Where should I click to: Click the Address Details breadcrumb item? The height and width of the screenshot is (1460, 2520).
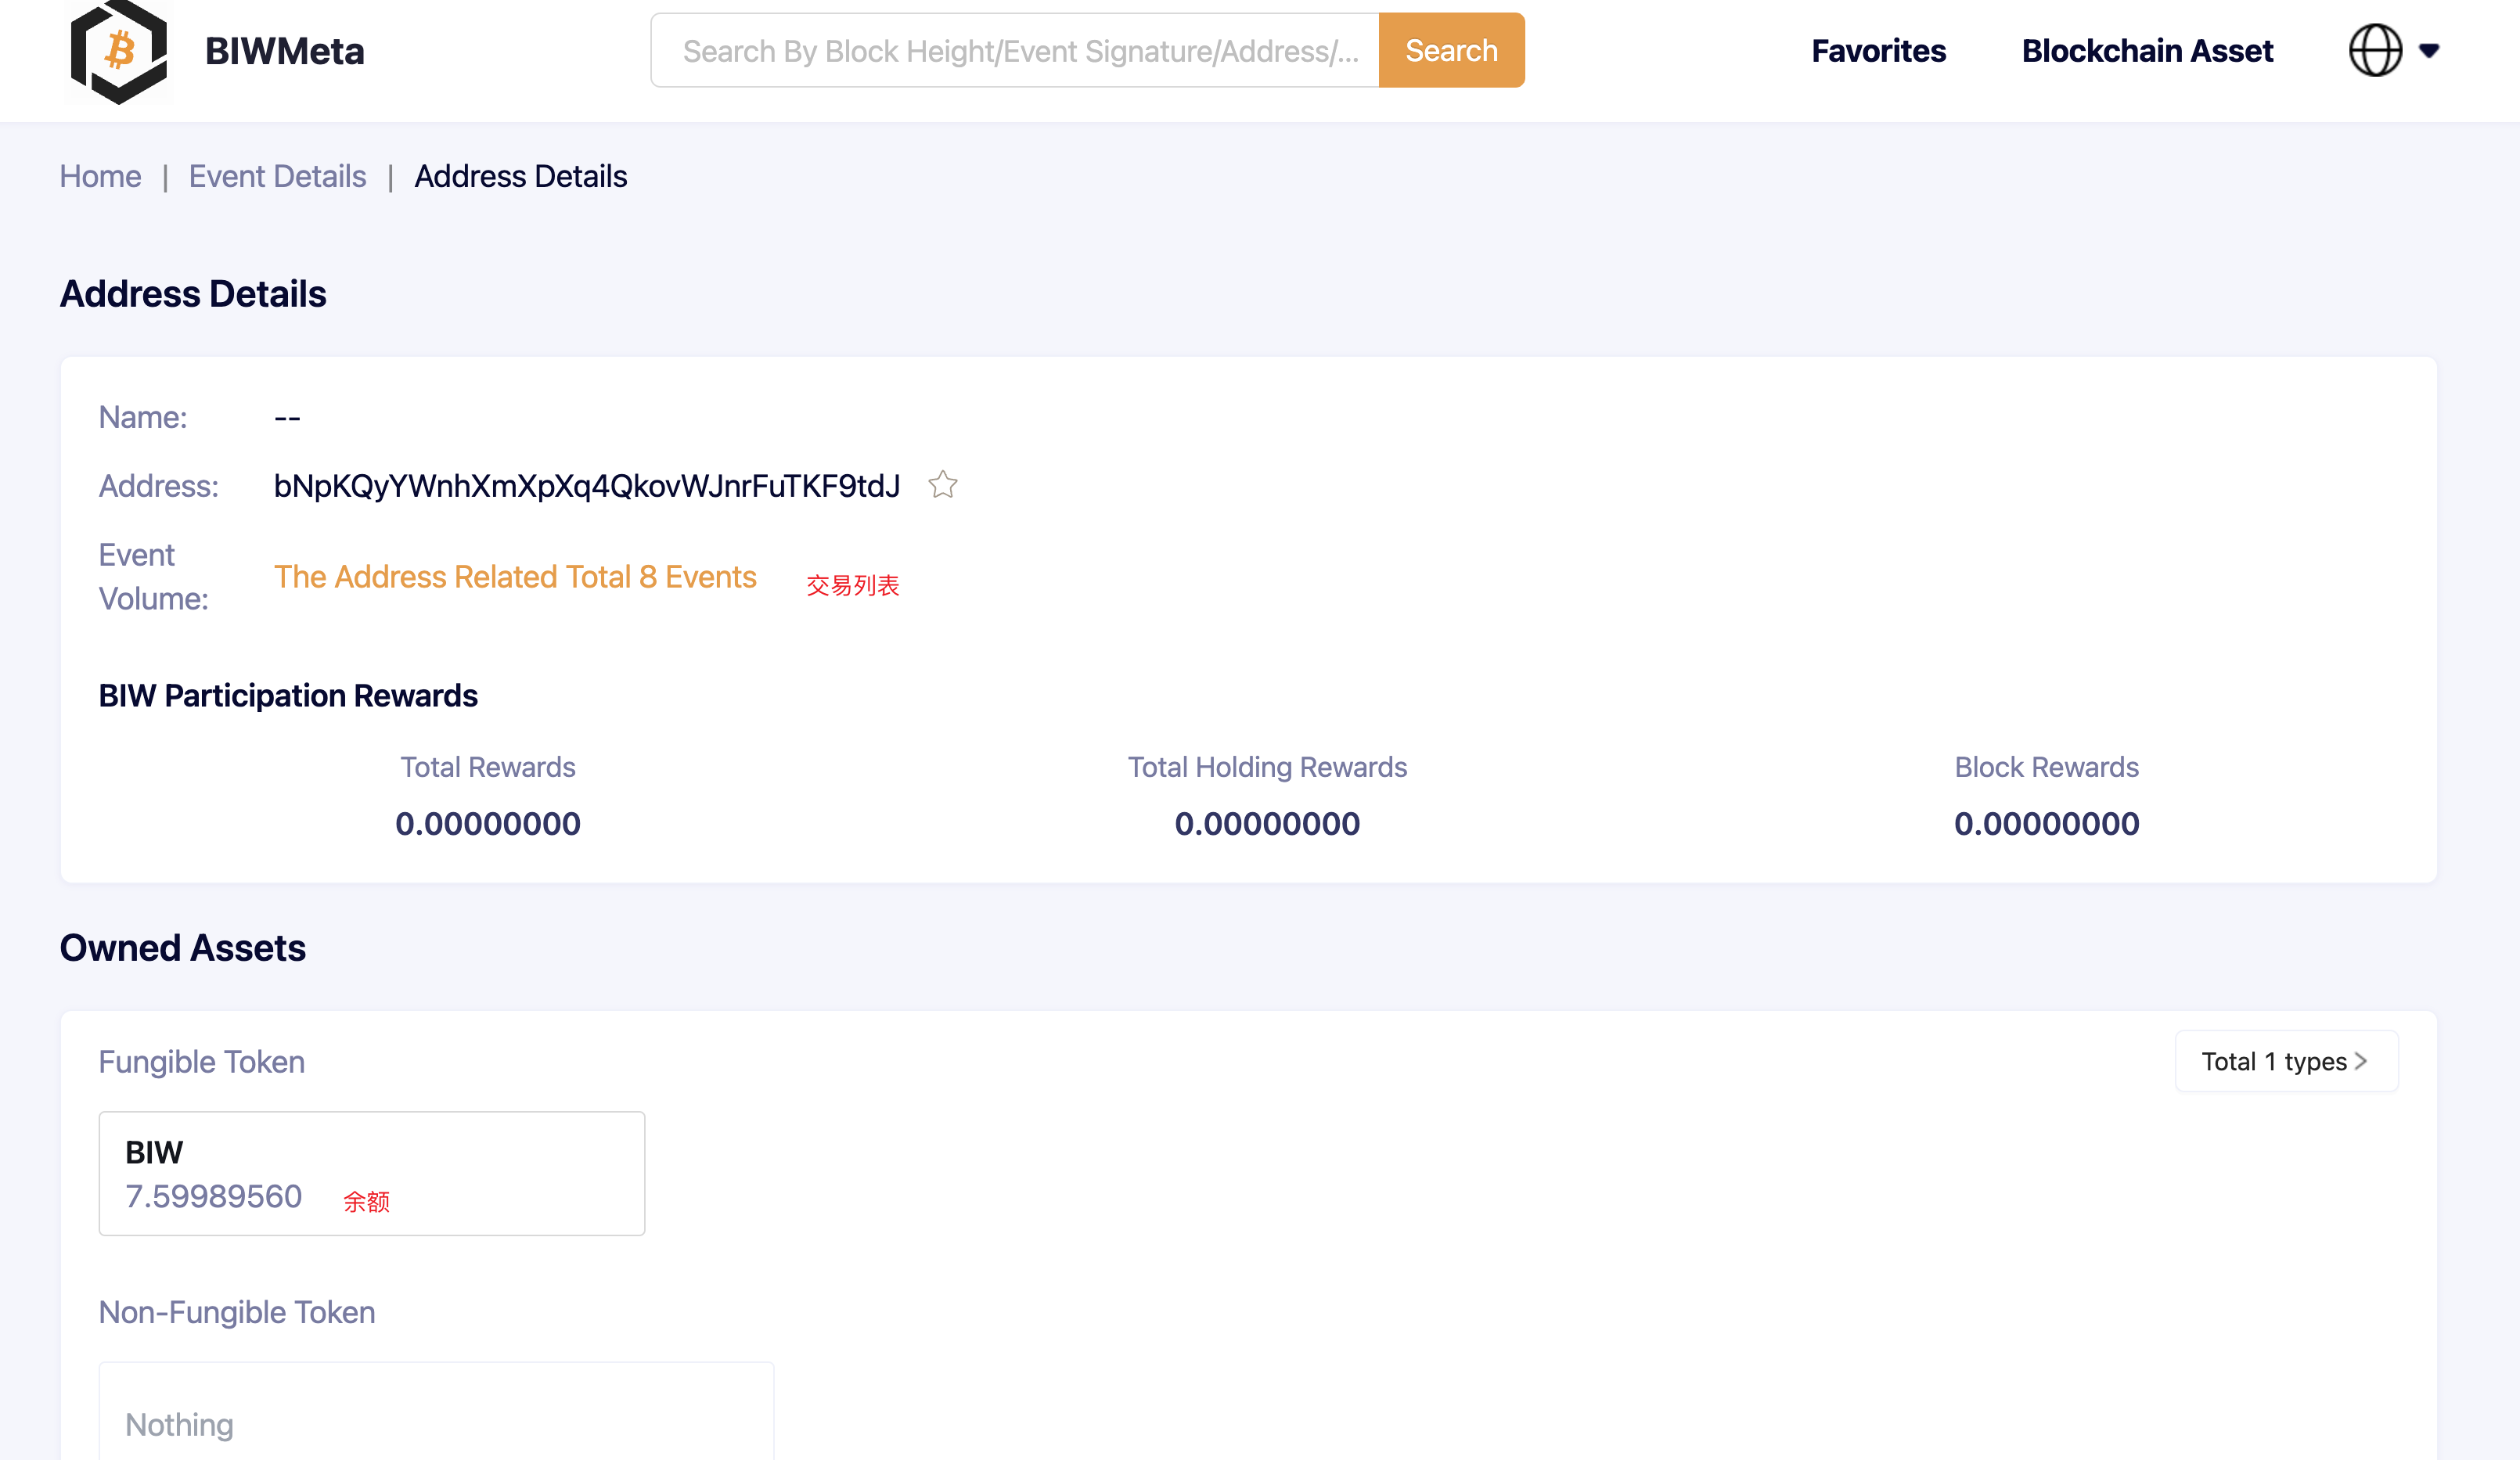coord(520,176)
